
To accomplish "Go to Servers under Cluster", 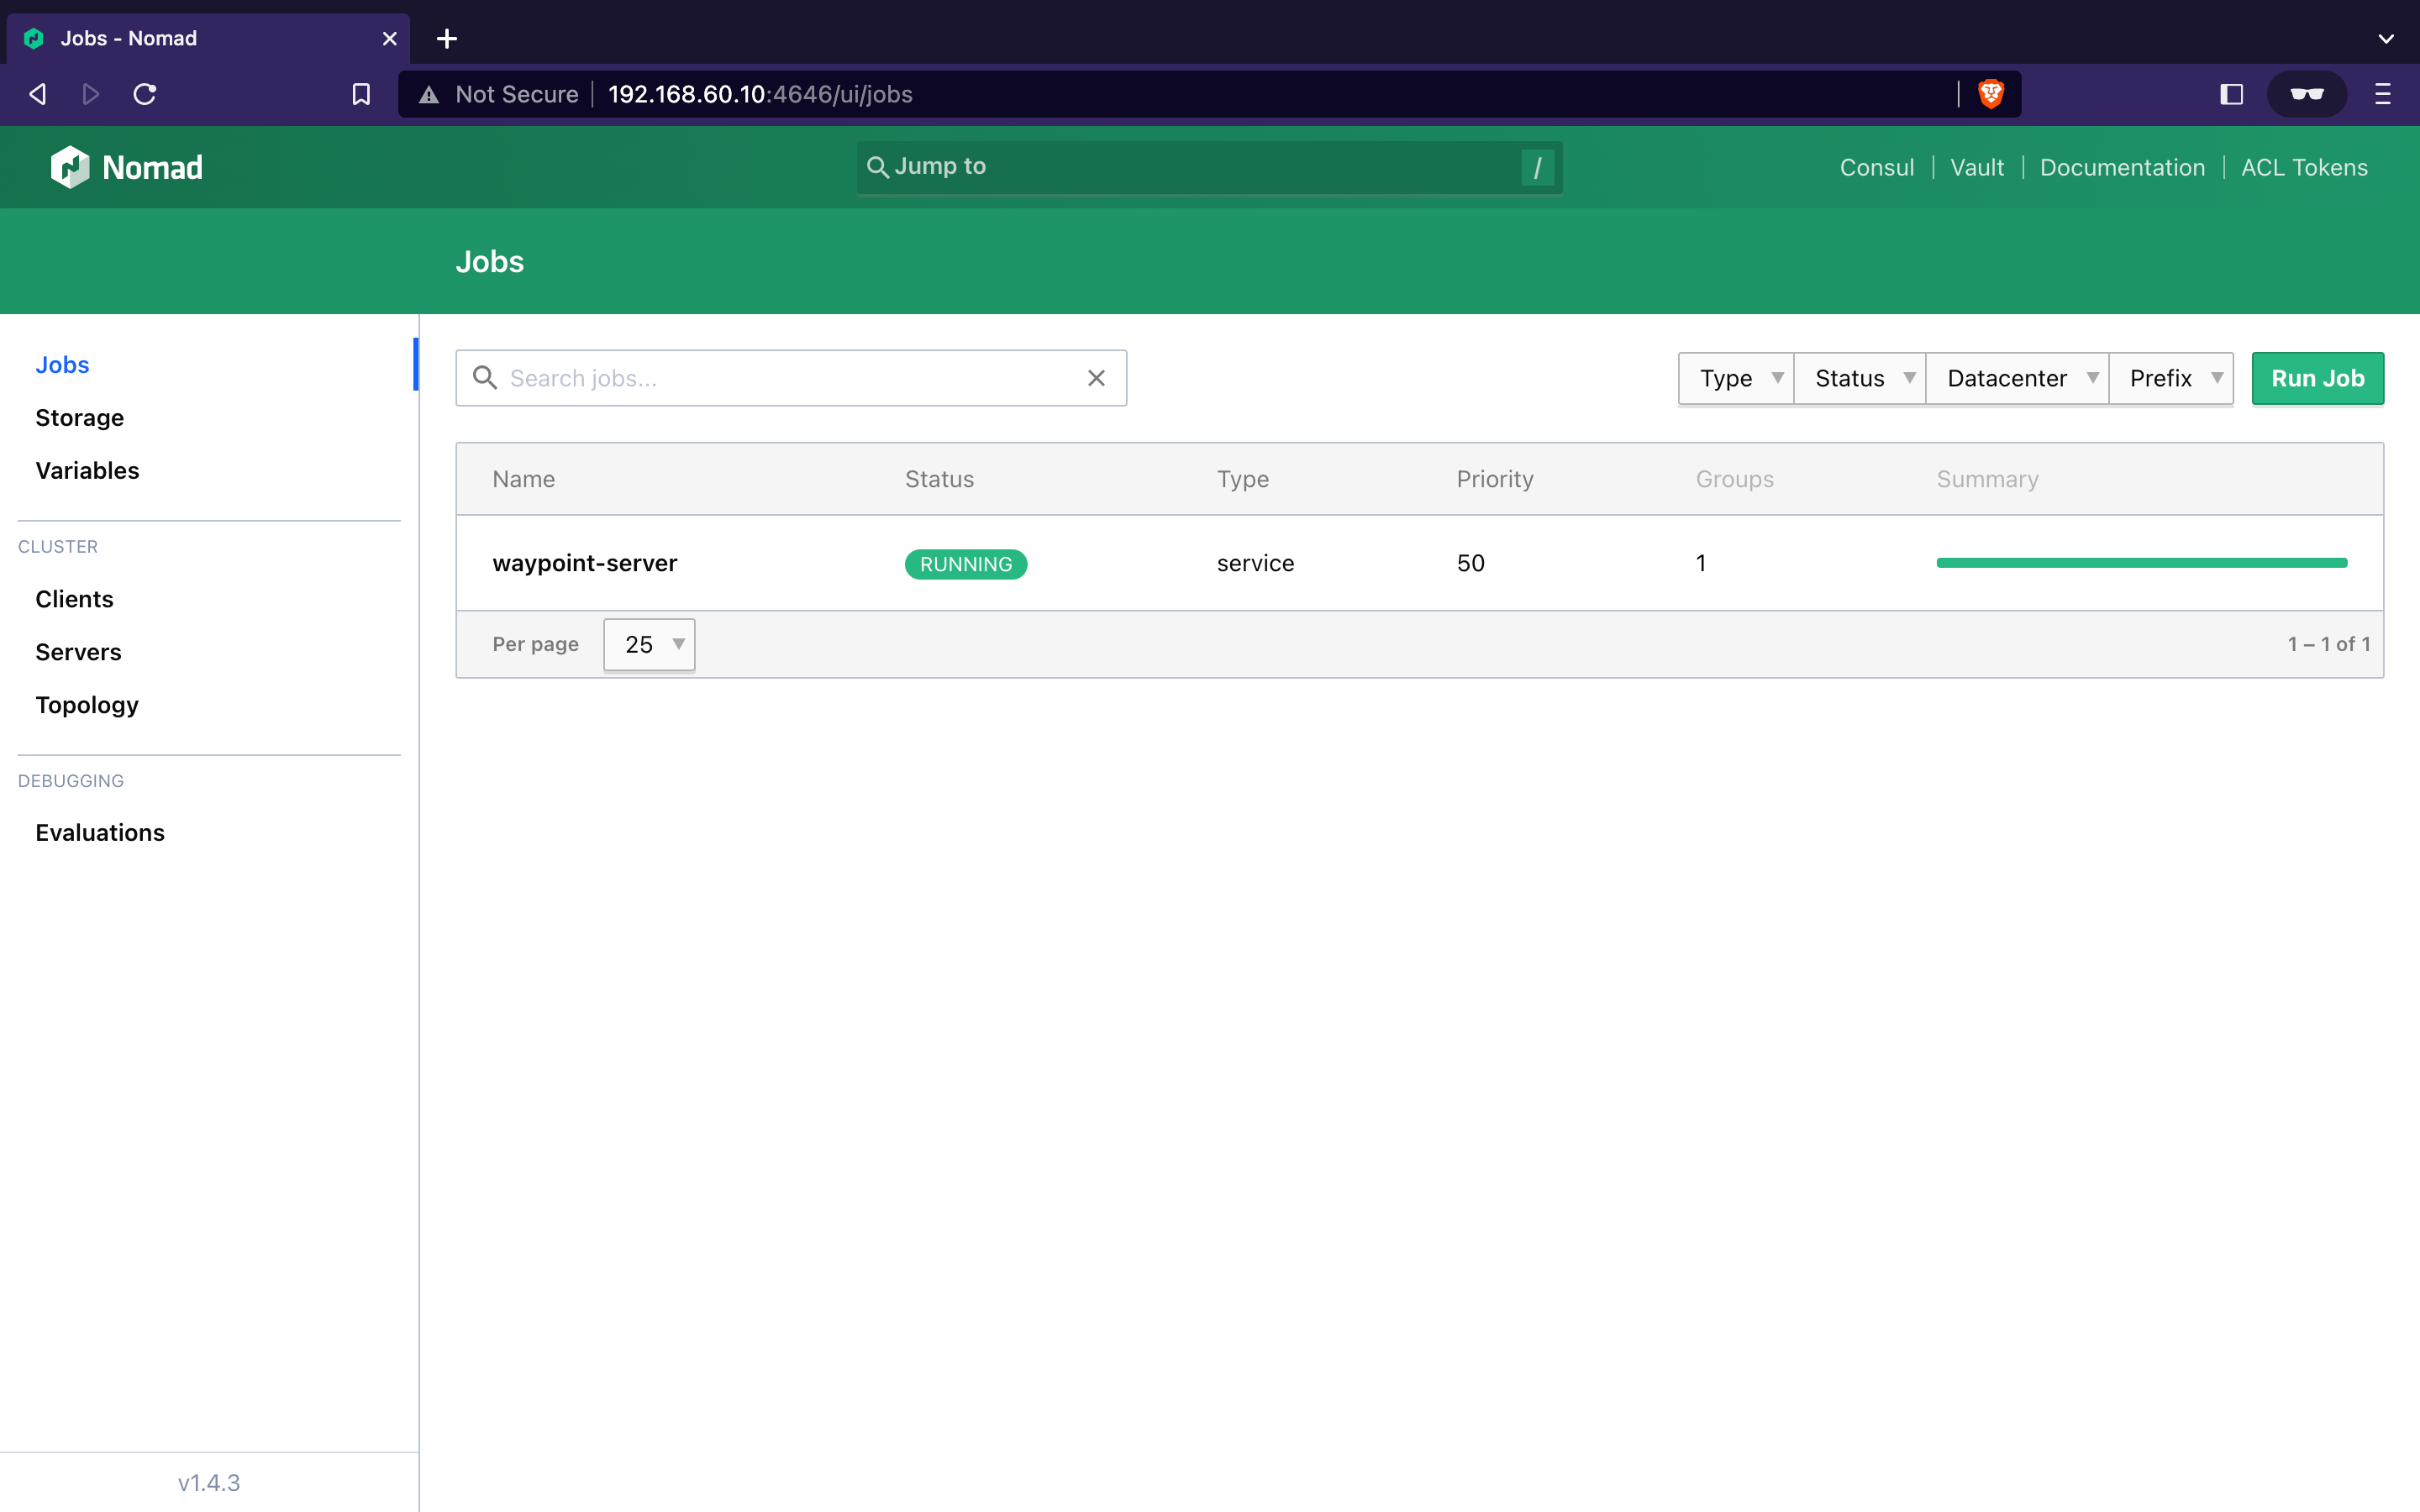I will (x=78, y=652).
